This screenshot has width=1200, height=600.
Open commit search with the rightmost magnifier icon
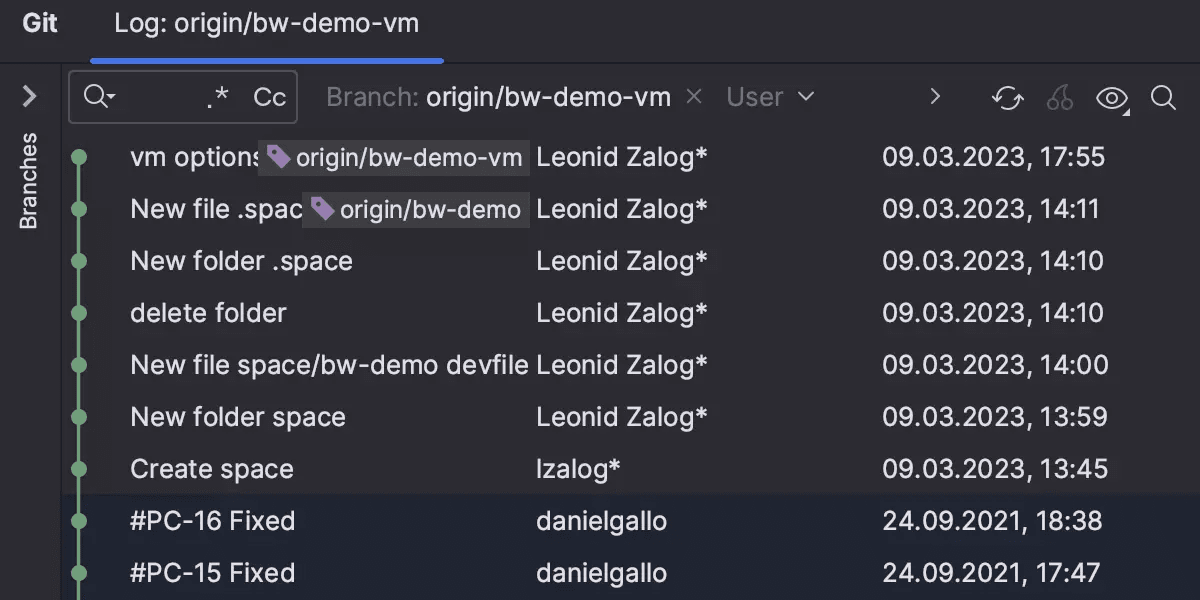point(1163,98)
